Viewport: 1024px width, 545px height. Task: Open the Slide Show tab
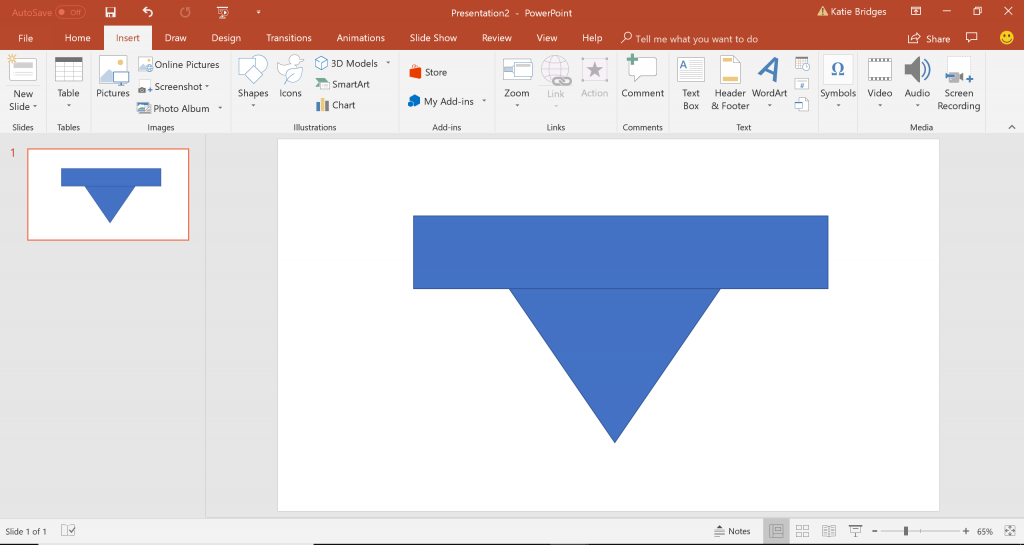[433, 38]
